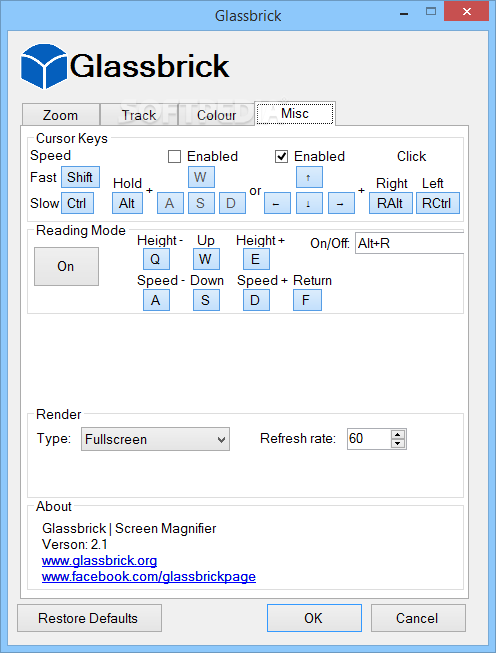The height and width of the screenshot is (653, 496).
Task: Decrease the refresh rate with the down spinner
Action: (x=398, y=444)
